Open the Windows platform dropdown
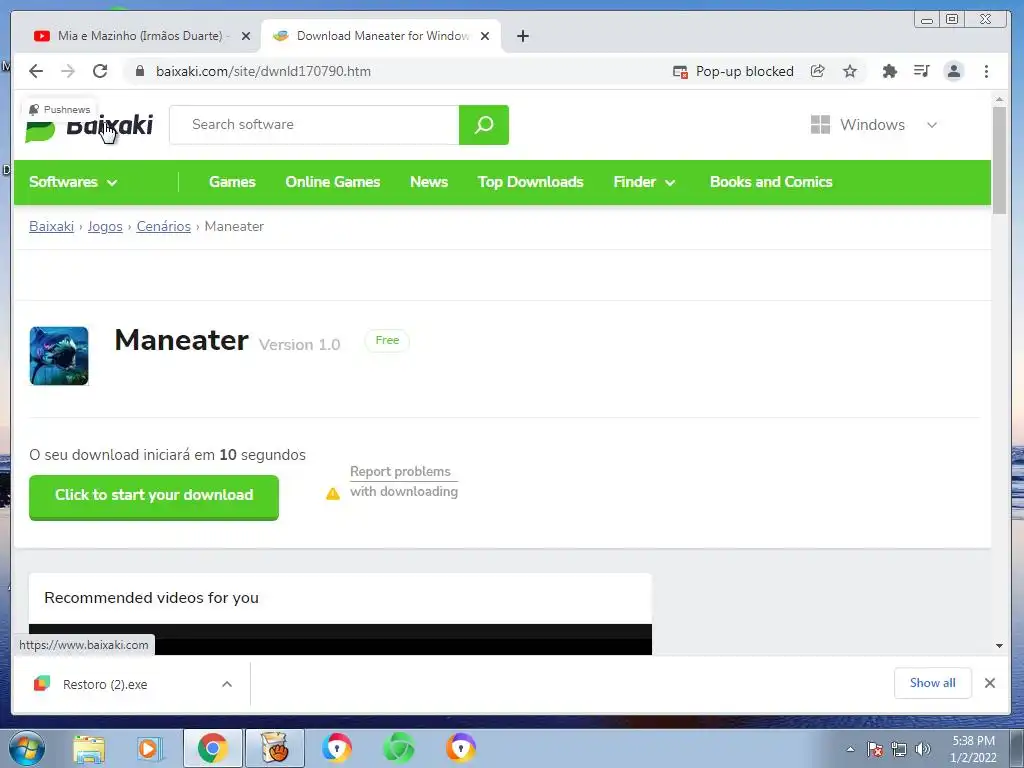Viewport: 1024px width, 768px height. pos(874,125)
